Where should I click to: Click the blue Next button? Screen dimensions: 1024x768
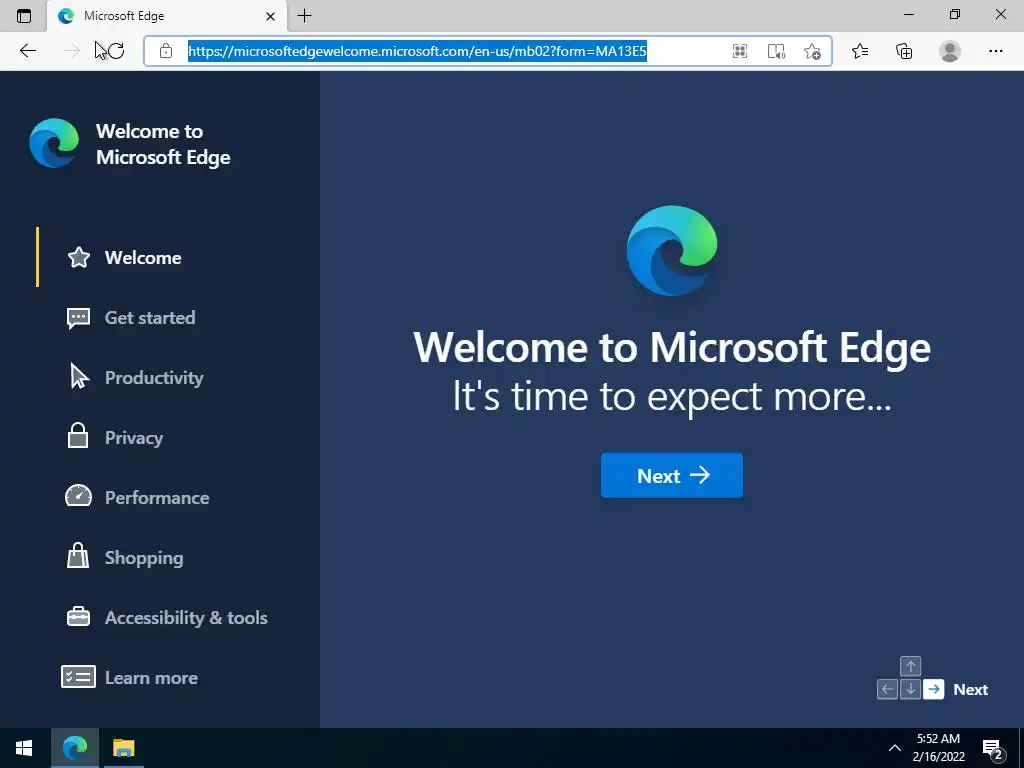pos(671,475)
